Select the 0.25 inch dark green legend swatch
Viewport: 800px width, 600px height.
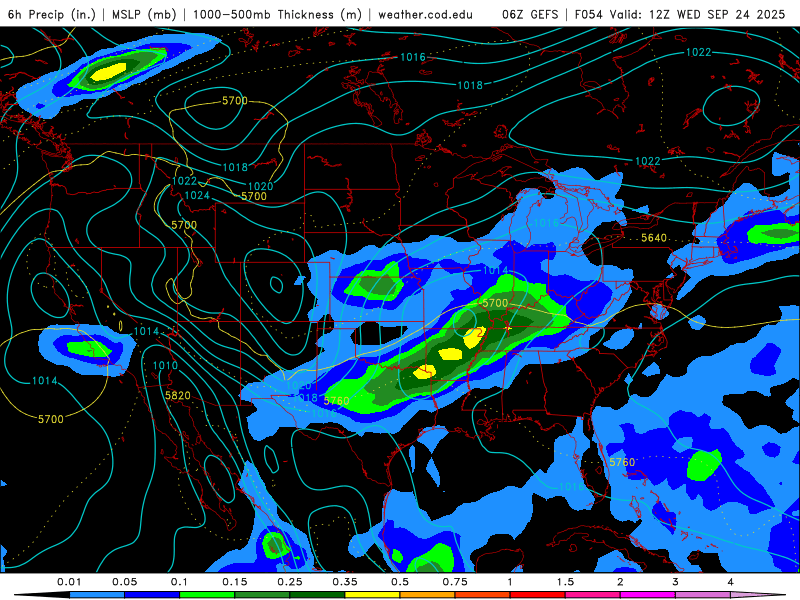click(x=317, y=595)
